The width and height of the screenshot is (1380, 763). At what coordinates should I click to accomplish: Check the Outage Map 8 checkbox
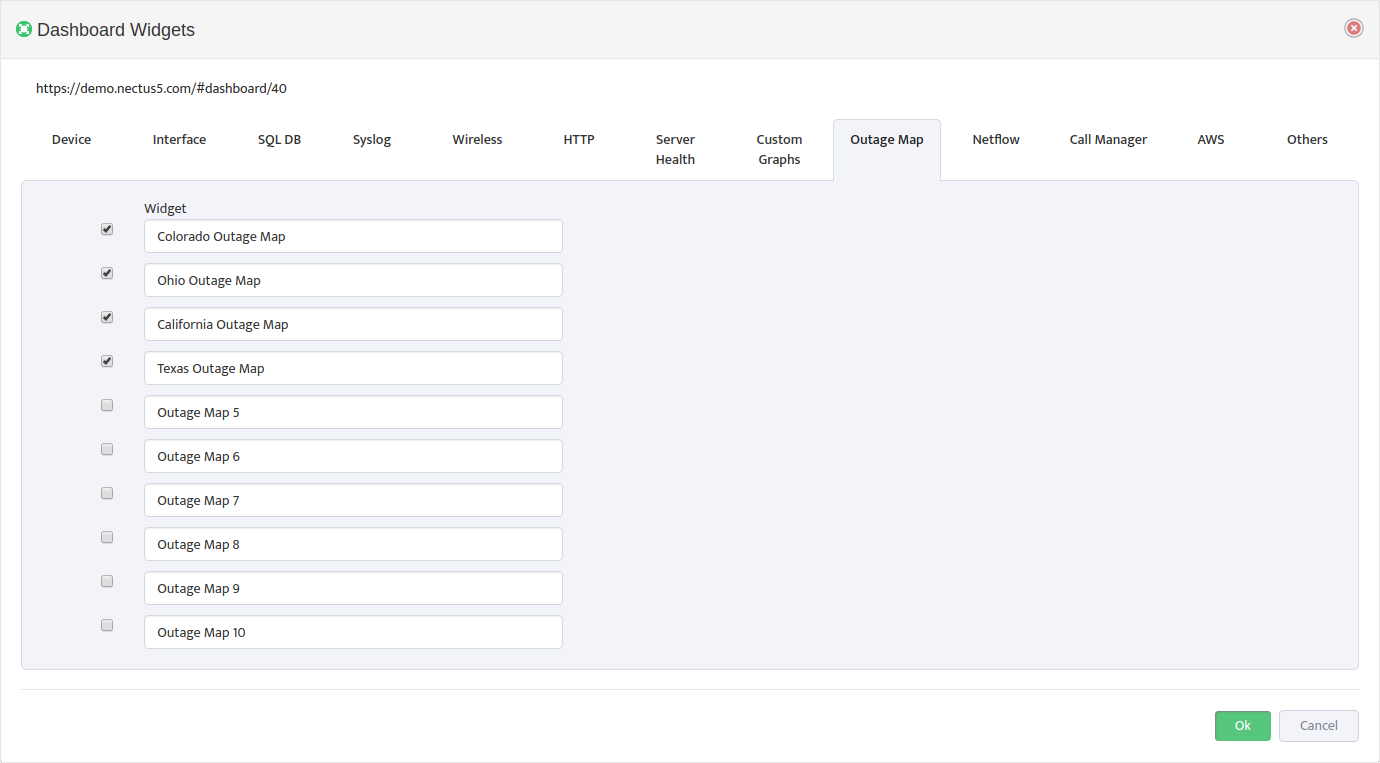(x=107, y=537)
